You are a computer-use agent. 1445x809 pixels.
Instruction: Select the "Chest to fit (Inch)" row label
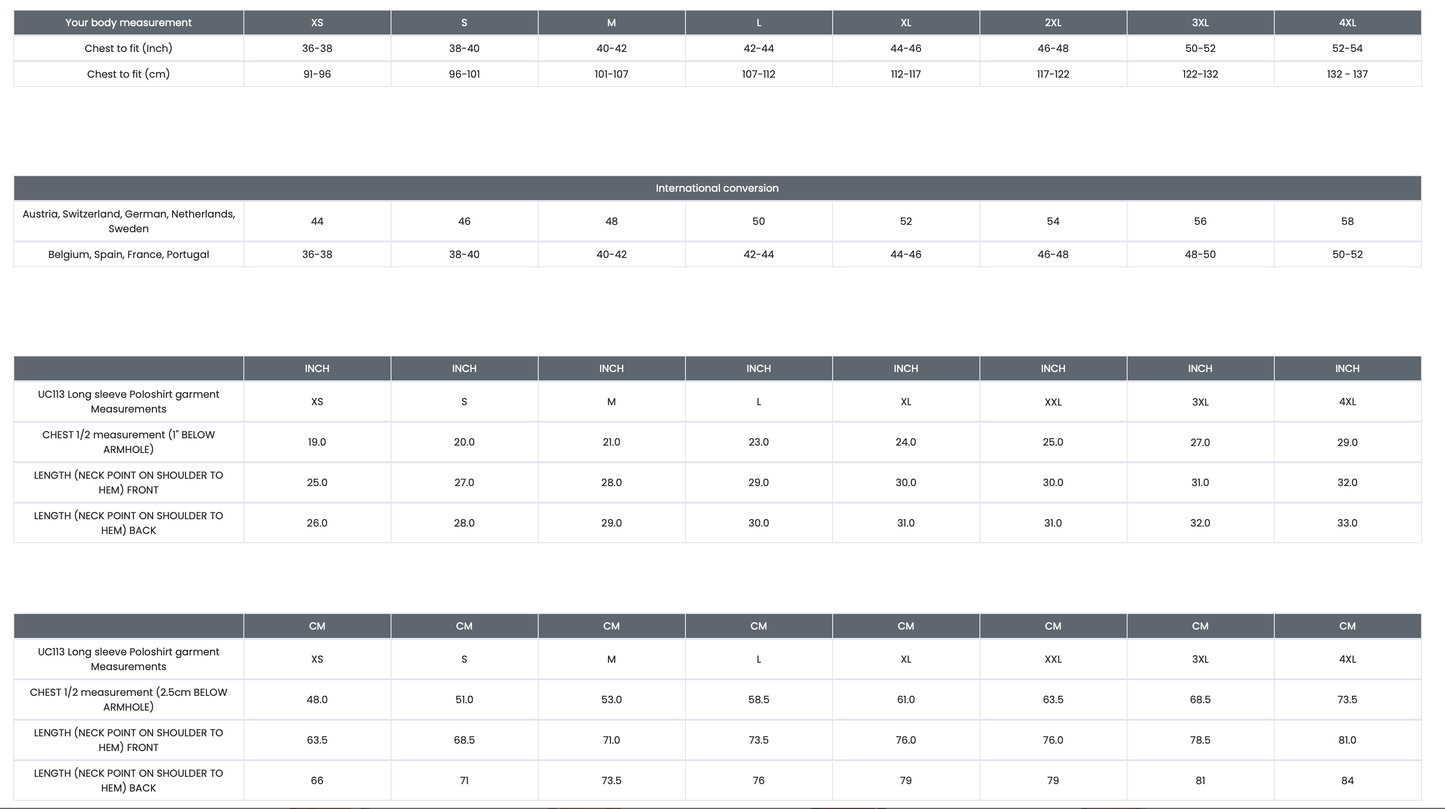coord(129,48)
